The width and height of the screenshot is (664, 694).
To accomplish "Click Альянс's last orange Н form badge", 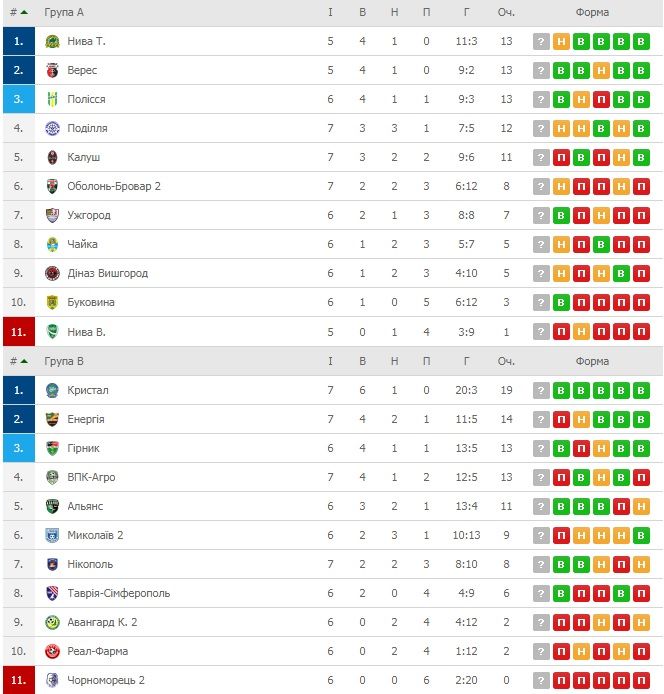I will (x=641, y=506).
